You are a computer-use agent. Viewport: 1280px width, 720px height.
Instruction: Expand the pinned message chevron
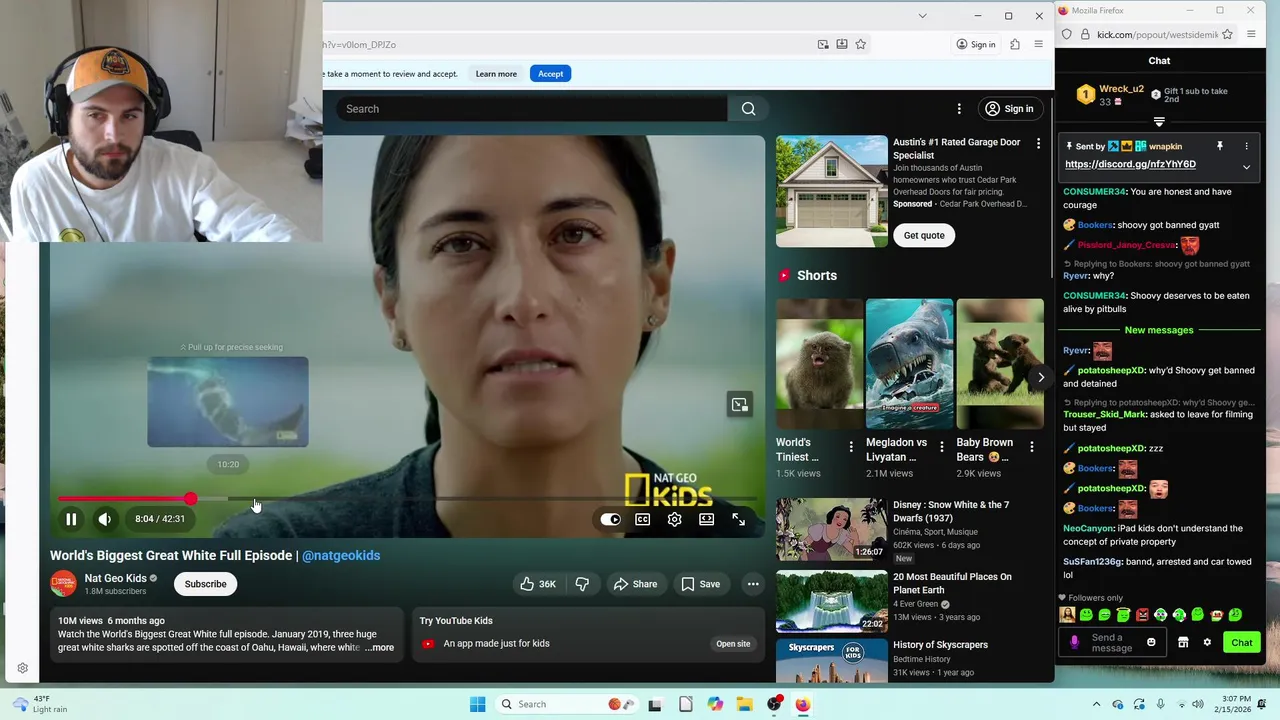tap(1246, 167)
